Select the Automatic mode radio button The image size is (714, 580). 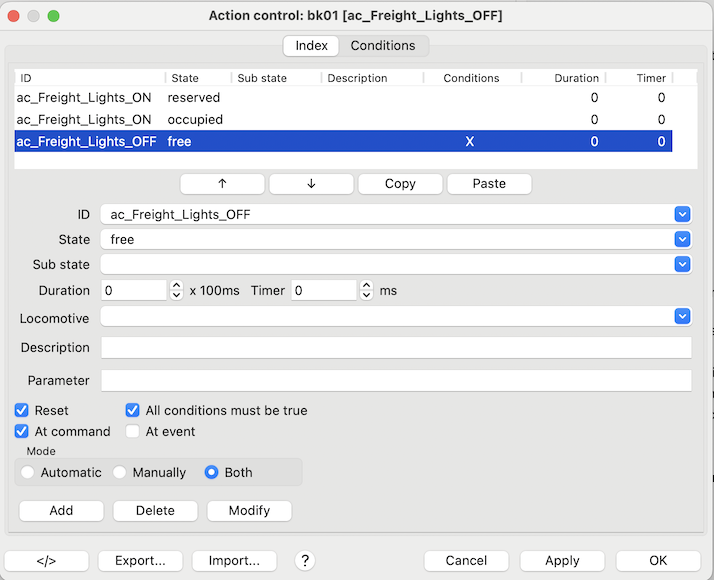click(28, 473)
